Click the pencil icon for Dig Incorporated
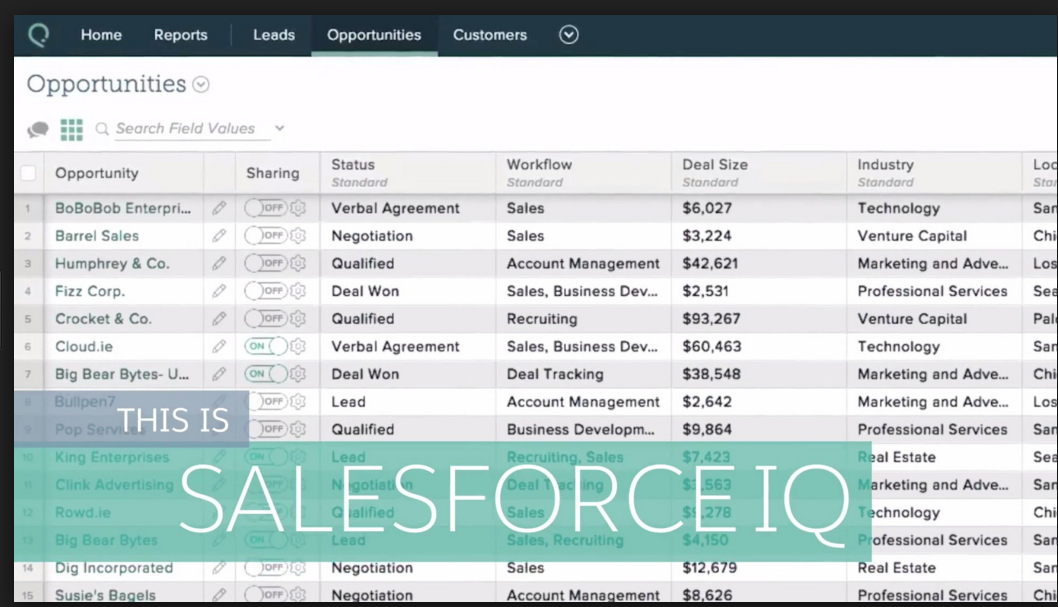 point(219,568)
